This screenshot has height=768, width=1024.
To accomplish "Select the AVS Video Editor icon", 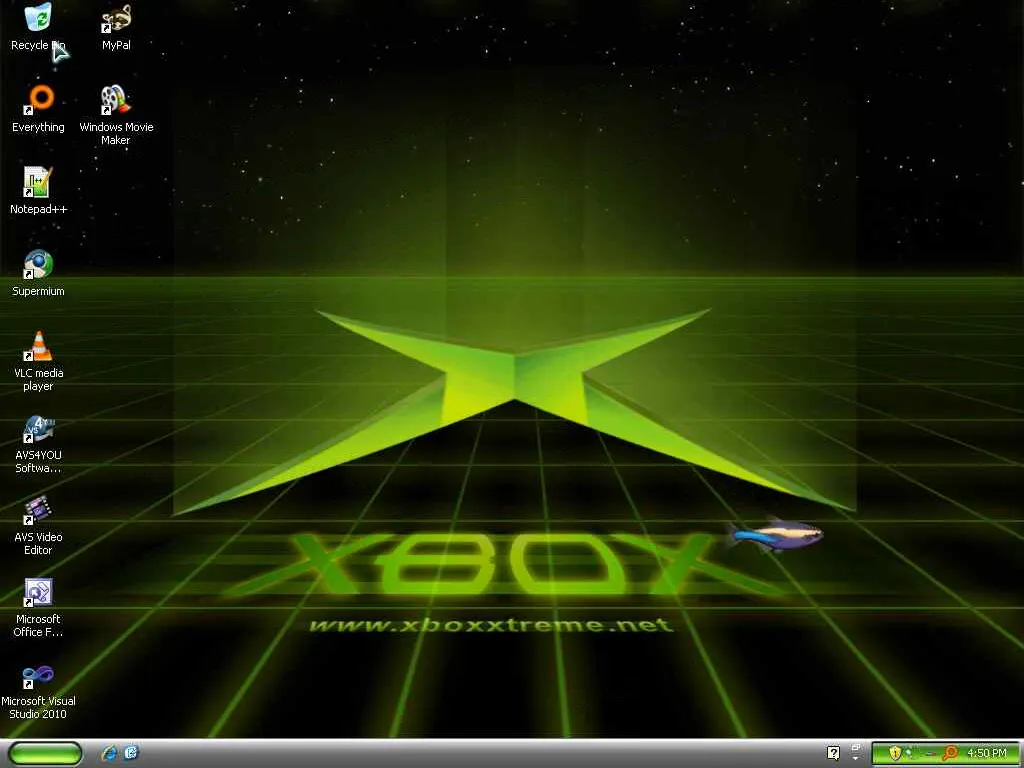I will [38, 525].
